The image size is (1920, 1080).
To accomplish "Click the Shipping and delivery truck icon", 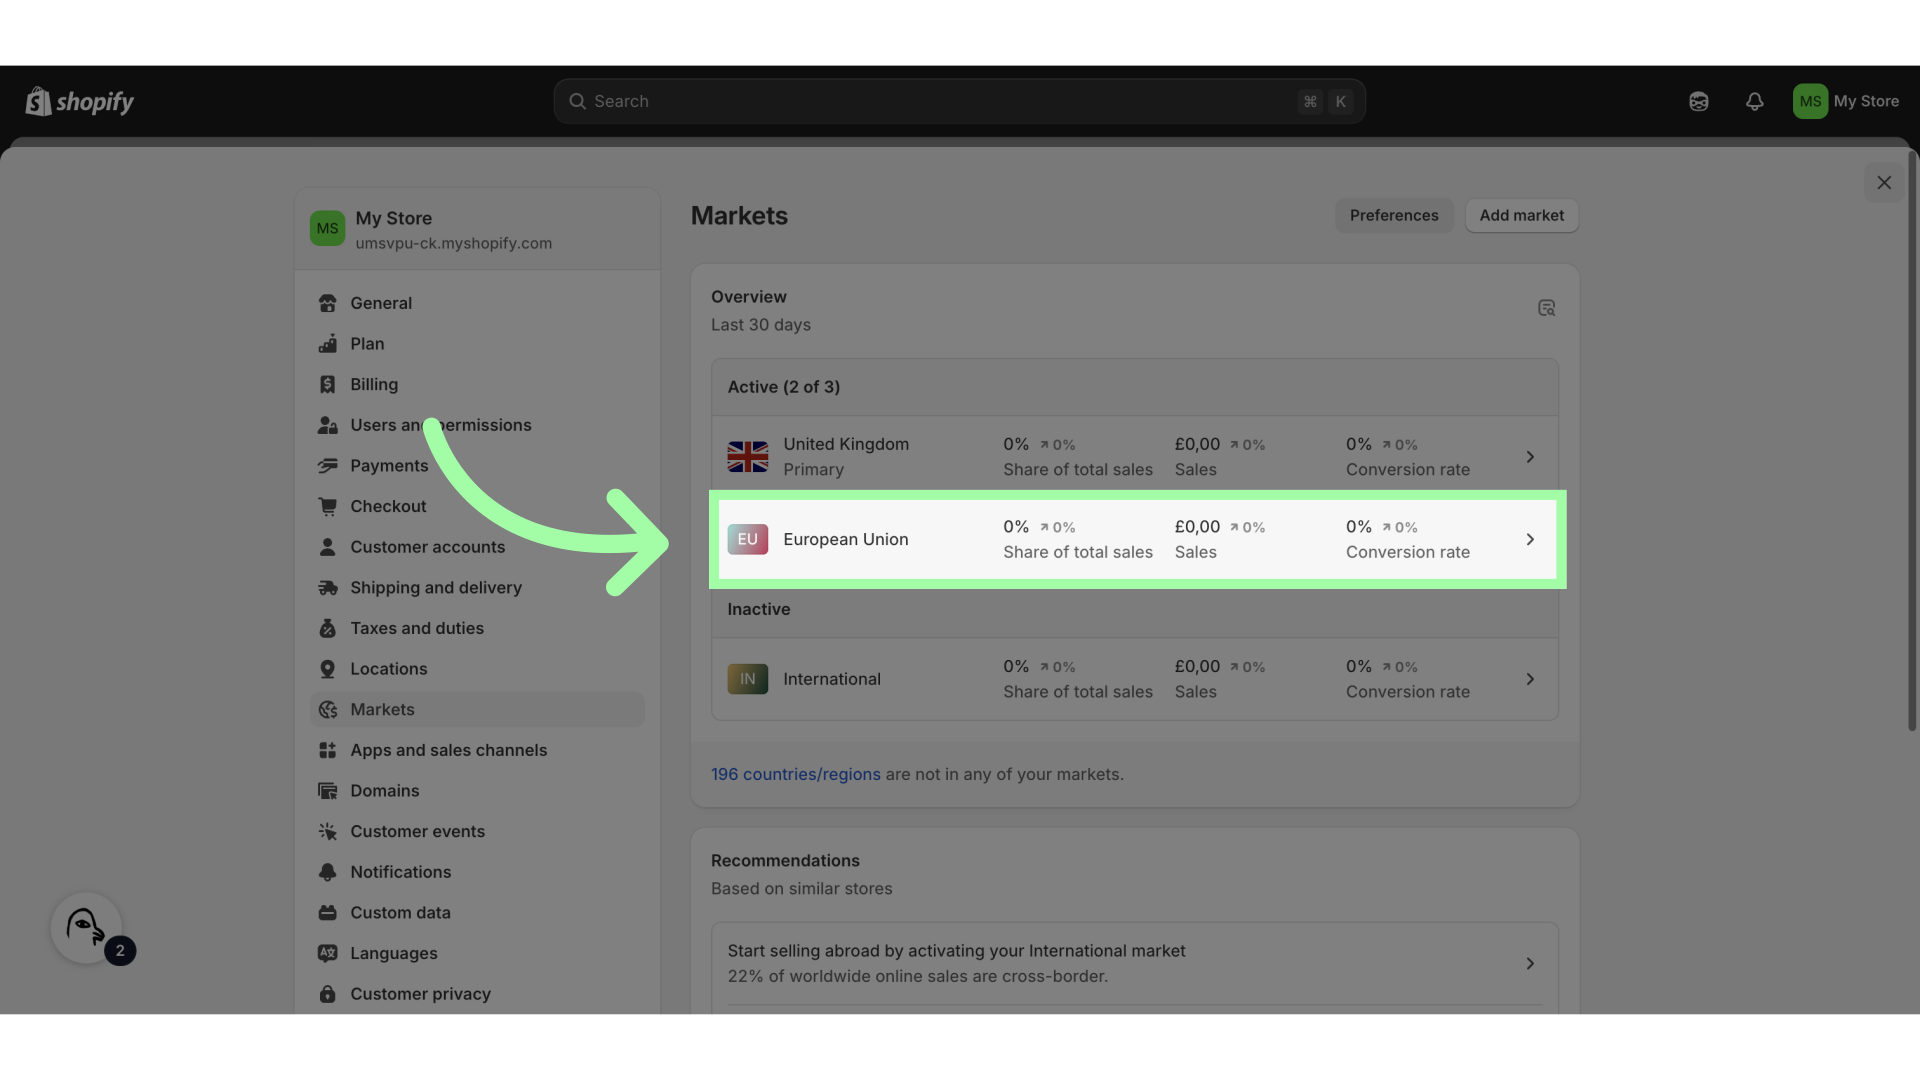I will pyautogui.click(x=327, y=588).
